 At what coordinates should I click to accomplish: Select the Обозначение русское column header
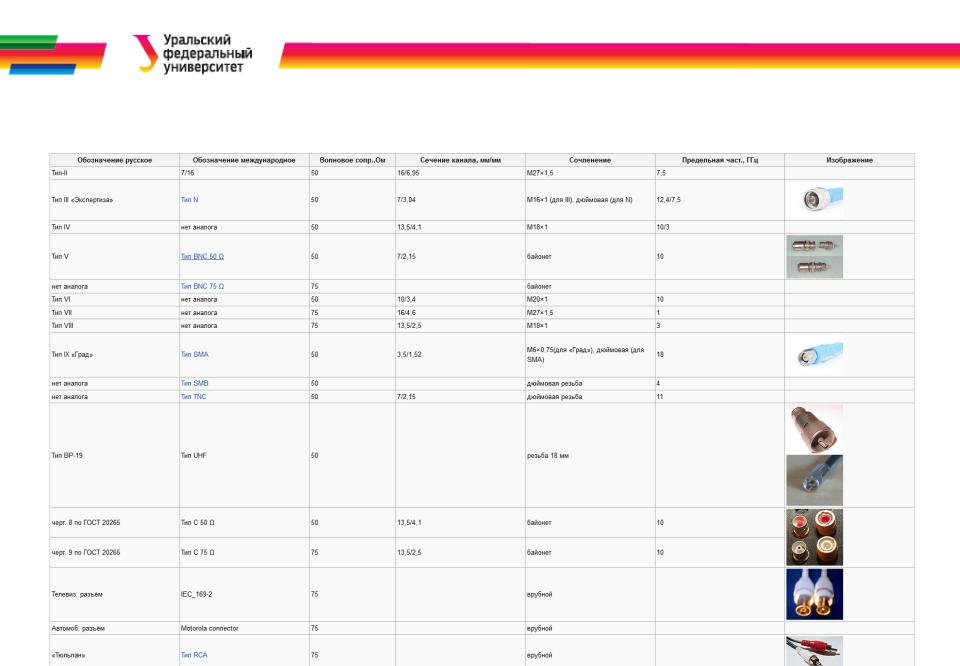pos(114,160)
